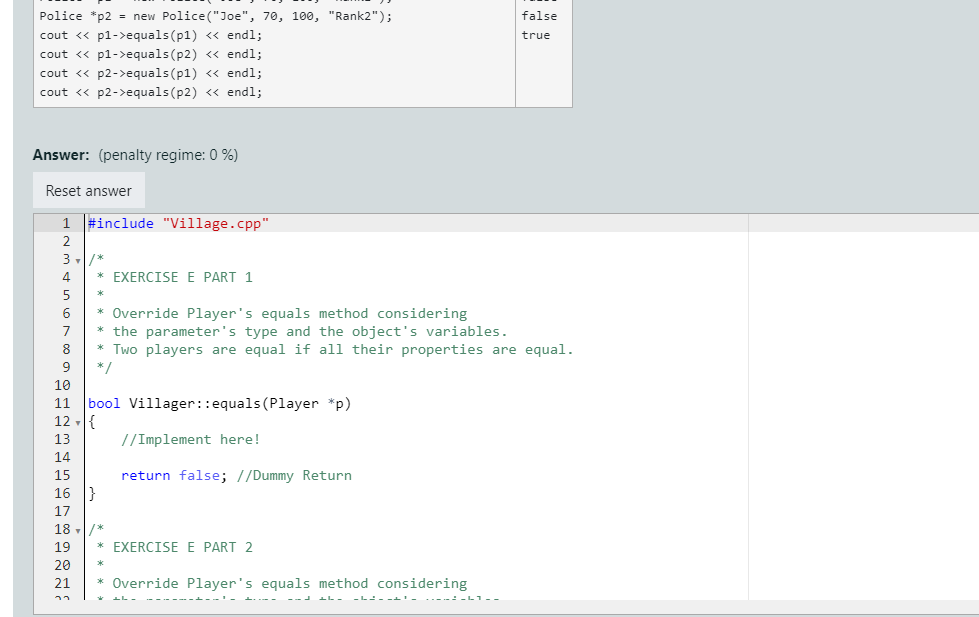Click line number 1 in the gutter
This screenshot has height=617, width=979.
click(66, 222)
